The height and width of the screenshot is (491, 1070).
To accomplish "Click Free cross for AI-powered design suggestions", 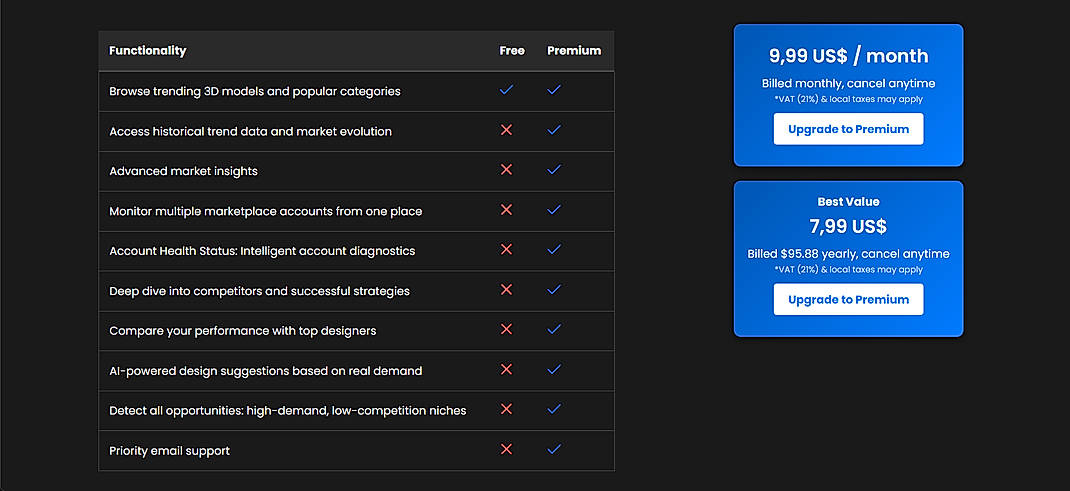I will point(506,369).
